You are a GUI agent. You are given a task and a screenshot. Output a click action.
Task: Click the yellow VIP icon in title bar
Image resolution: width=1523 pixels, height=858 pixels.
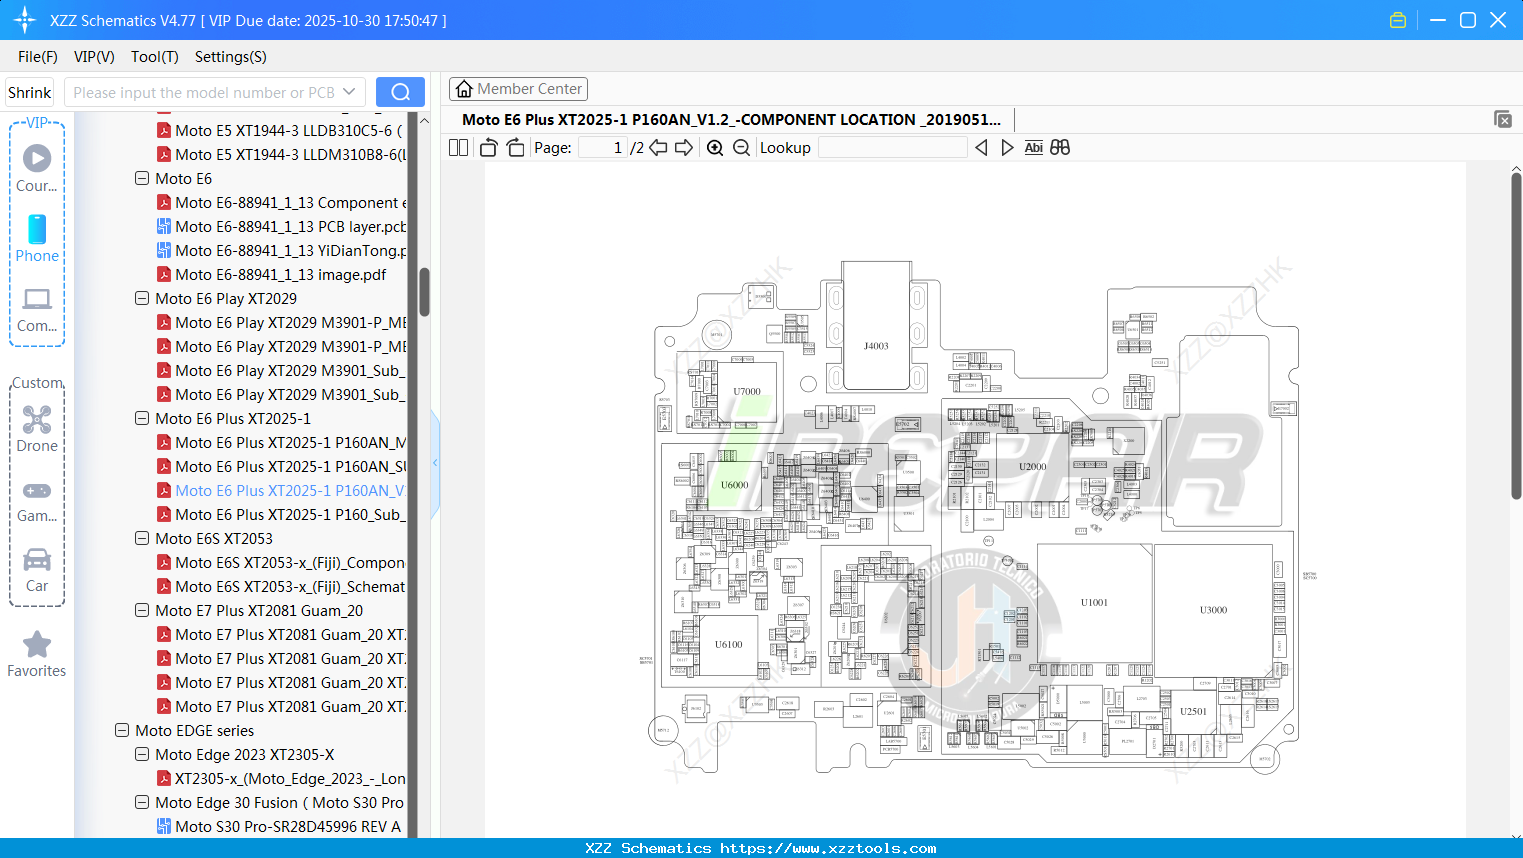click(1398, 20)
